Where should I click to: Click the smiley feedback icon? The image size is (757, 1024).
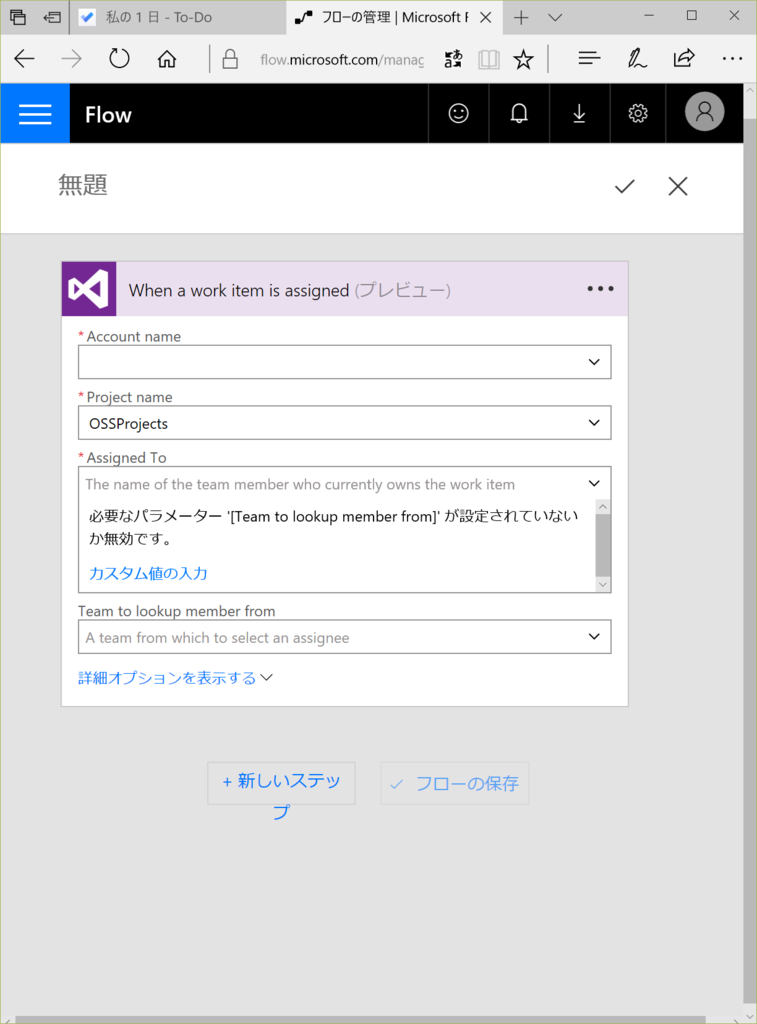tap(459, 114)
